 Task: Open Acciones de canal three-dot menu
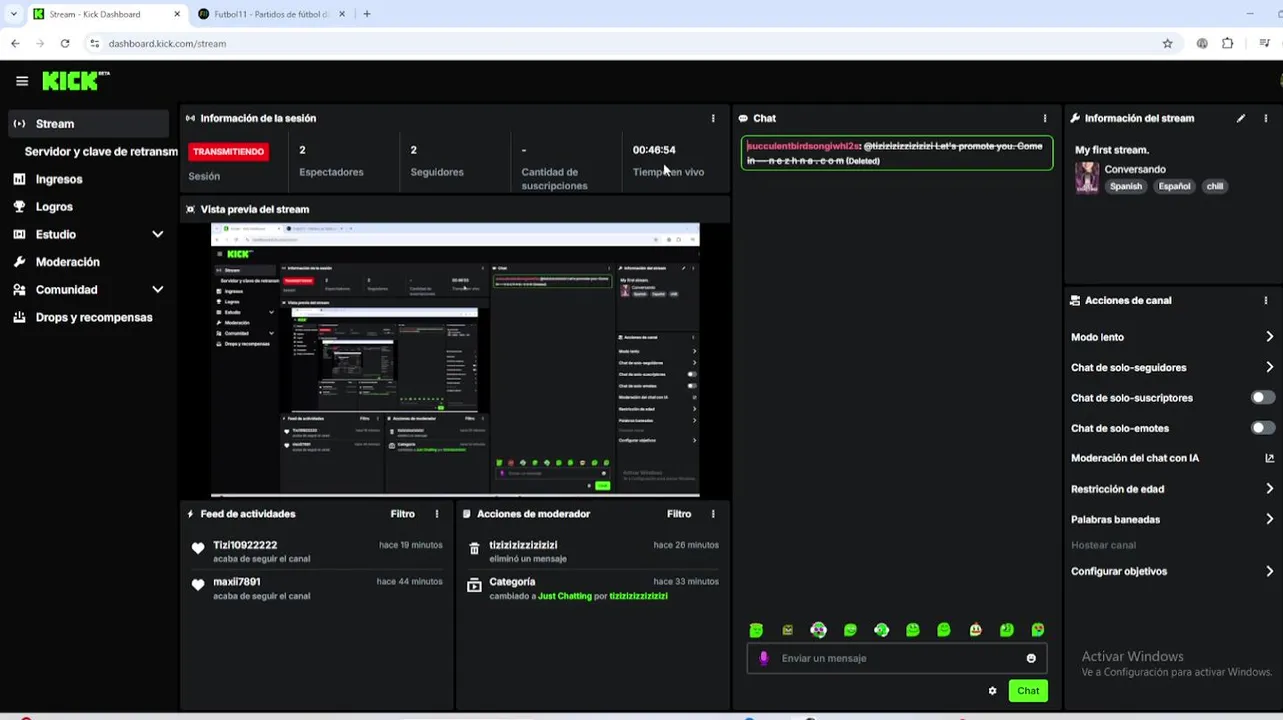click(x=1266, y=300)
